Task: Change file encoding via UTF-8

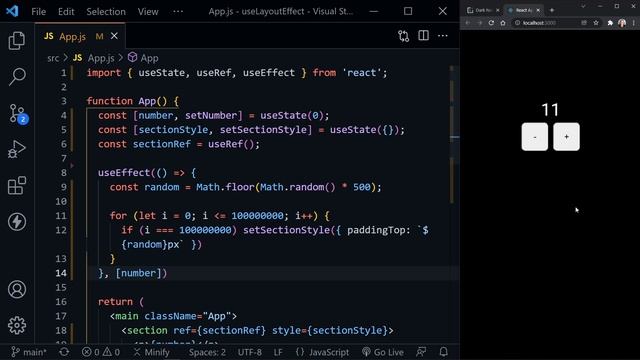Action: coord(249,352)
